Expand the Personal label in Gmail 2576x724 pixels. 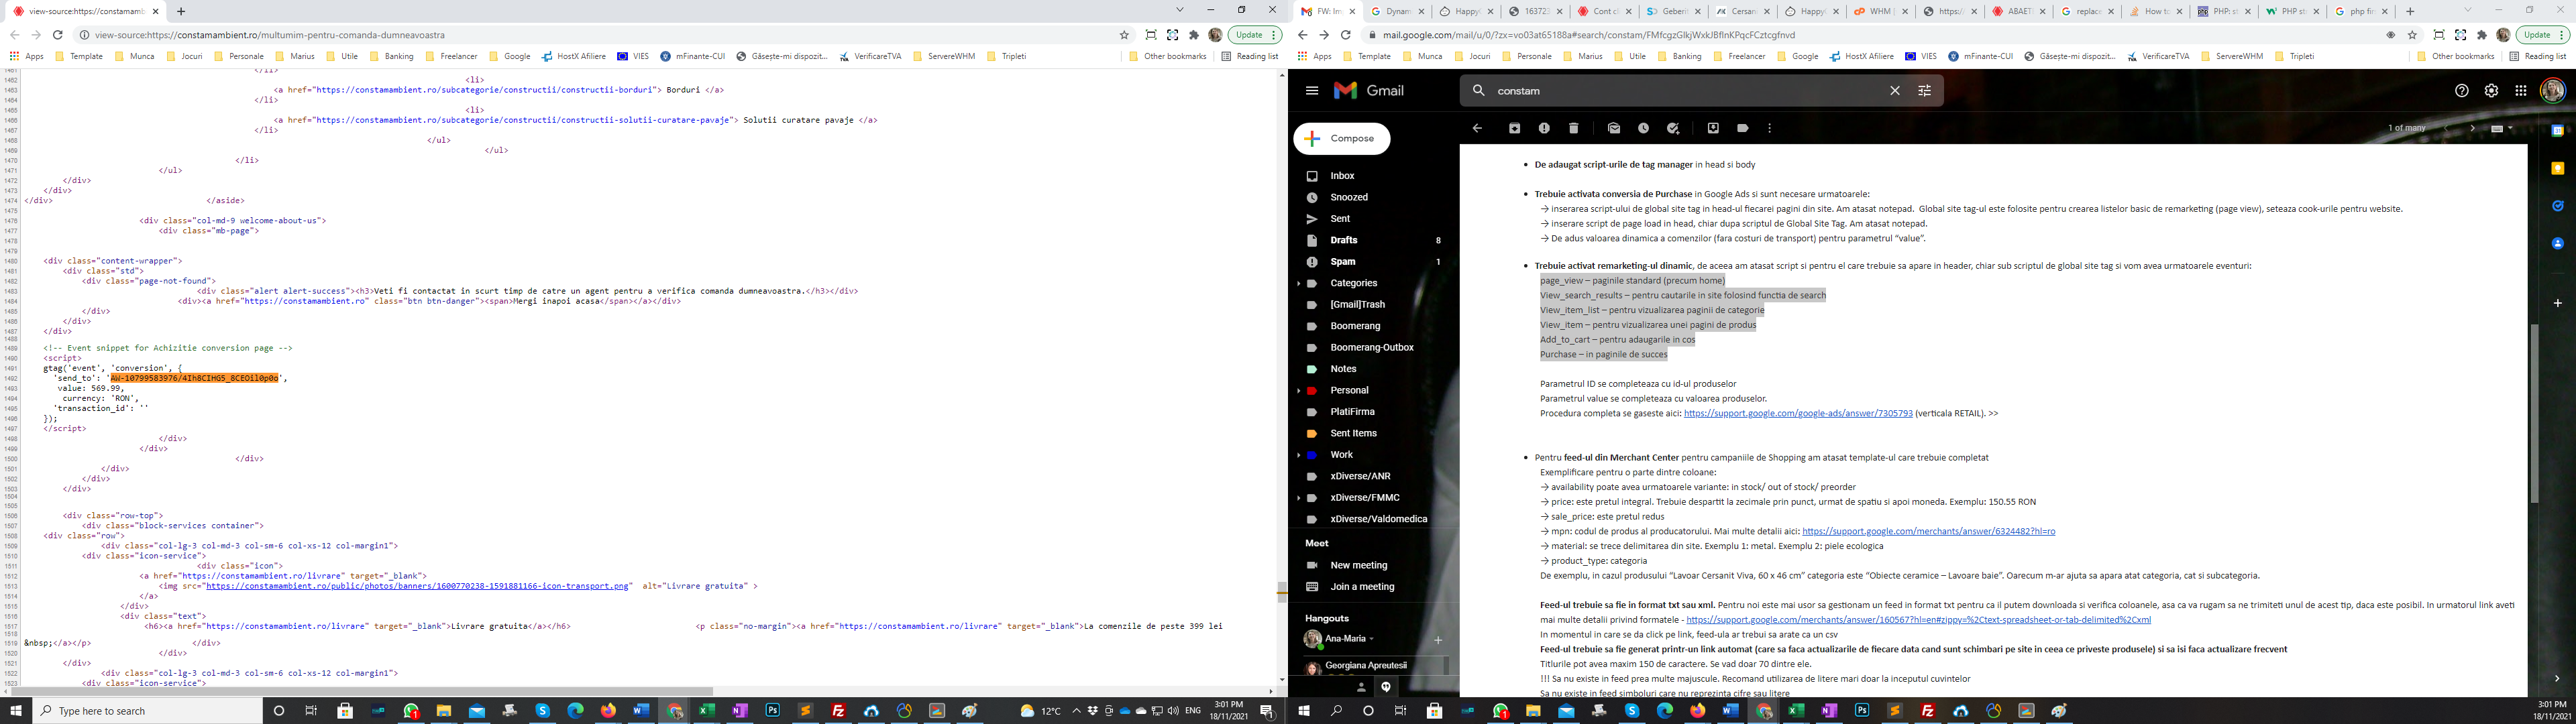(1298, 390)
